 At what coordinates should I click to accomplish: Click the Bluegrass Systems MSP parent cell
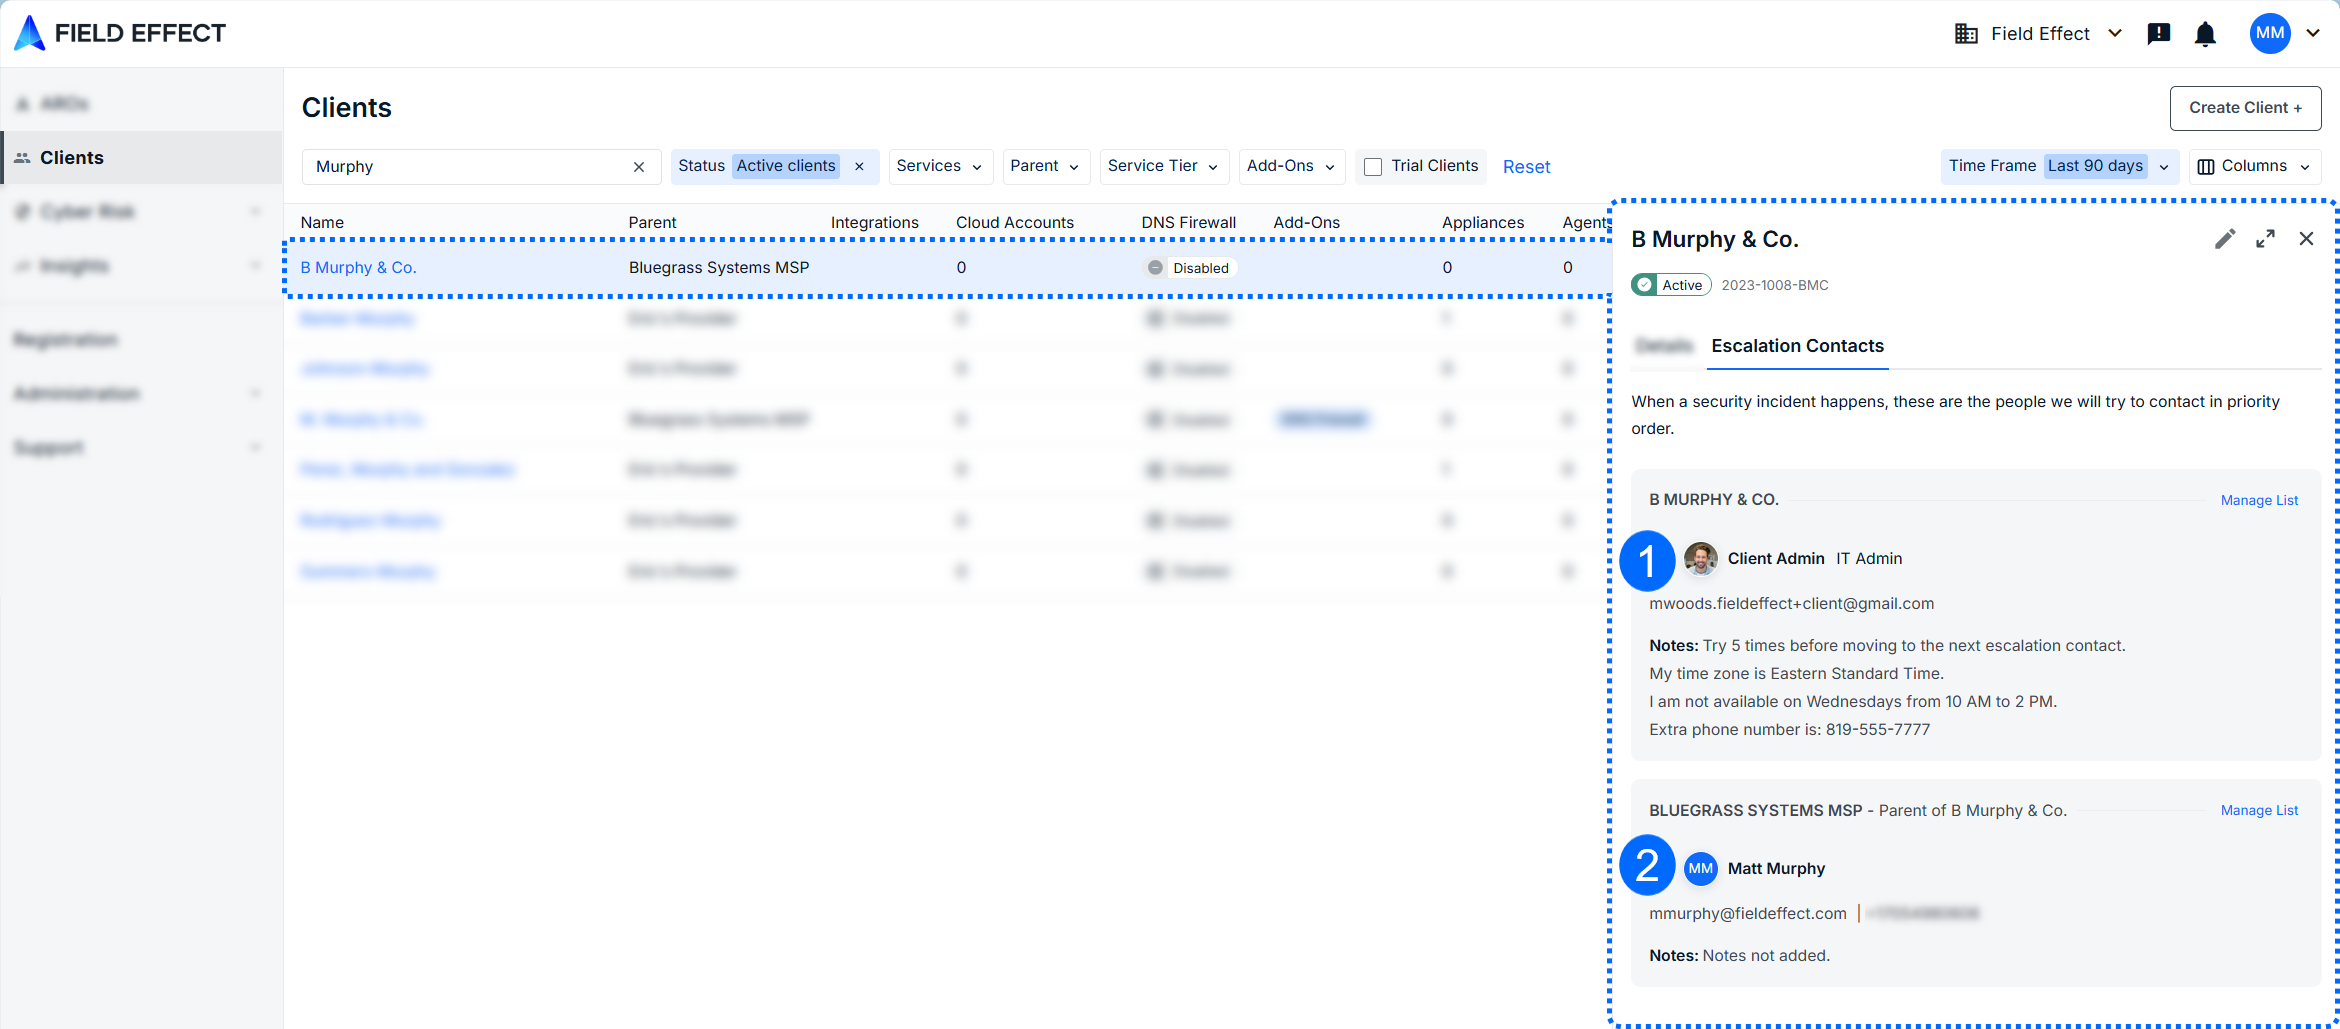click(719, 267)
